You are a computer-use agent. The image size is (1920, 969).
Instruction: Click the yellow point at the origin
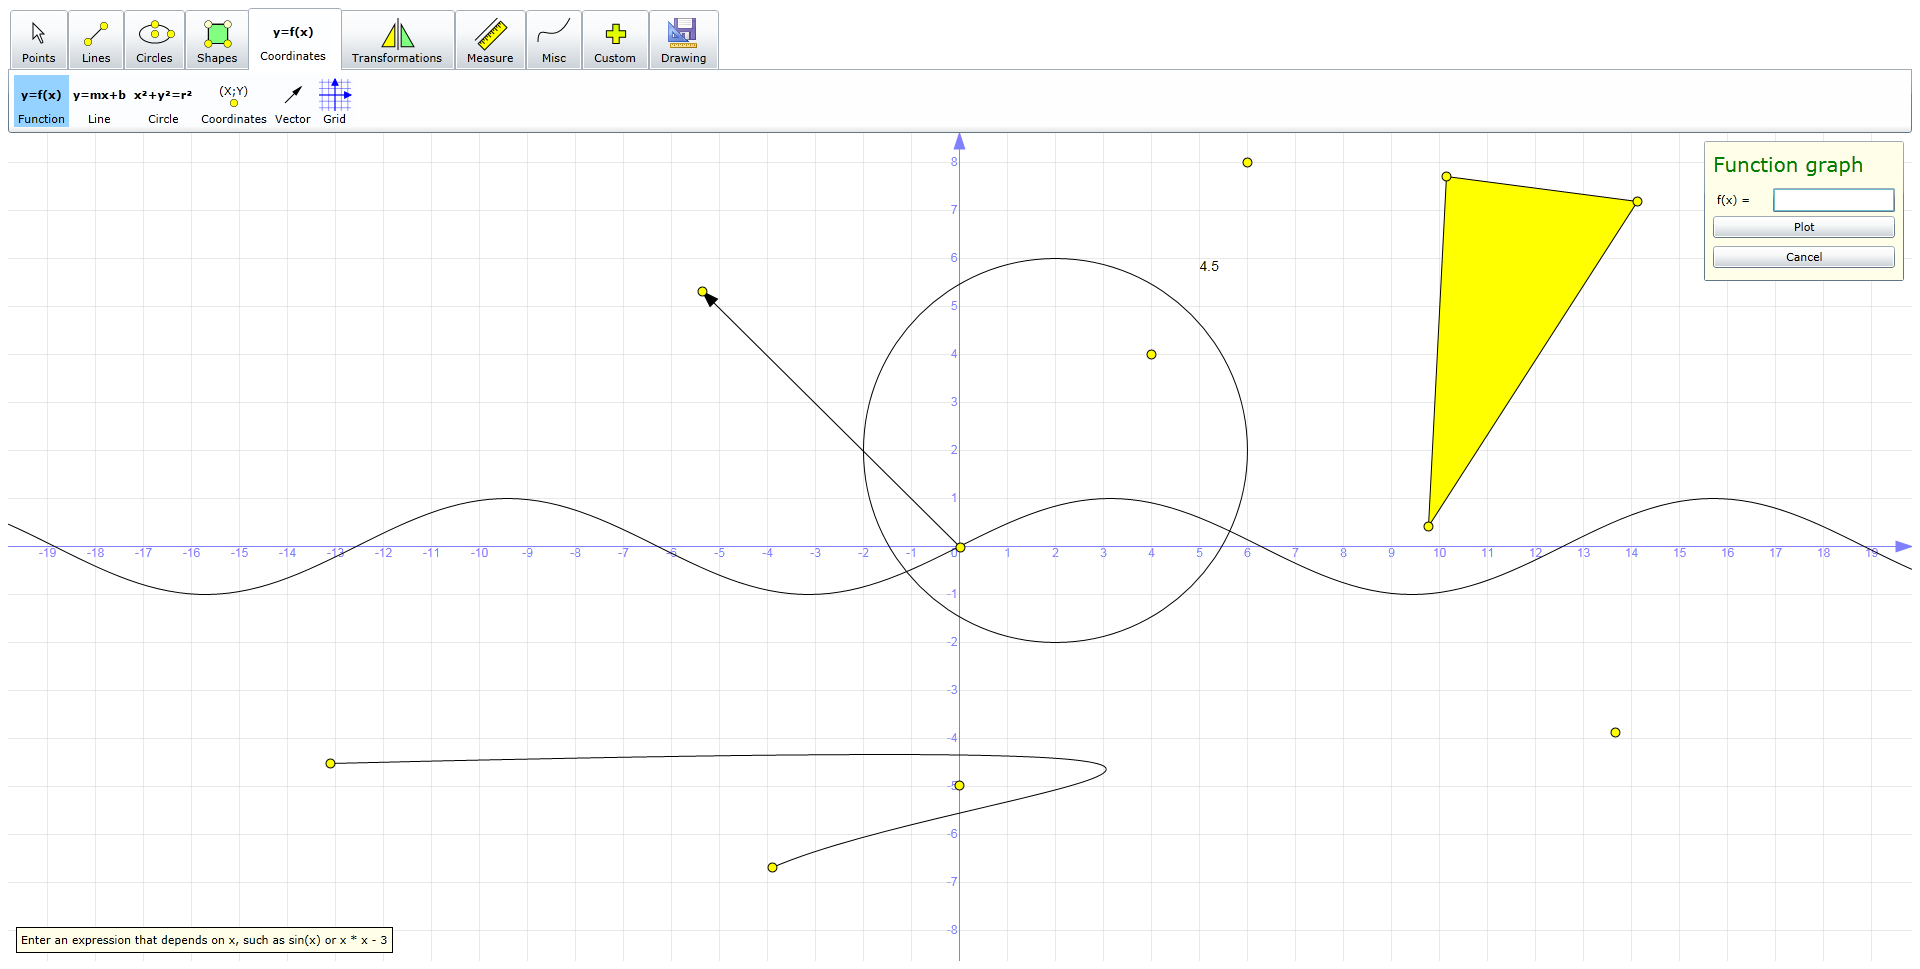[960, 547]
